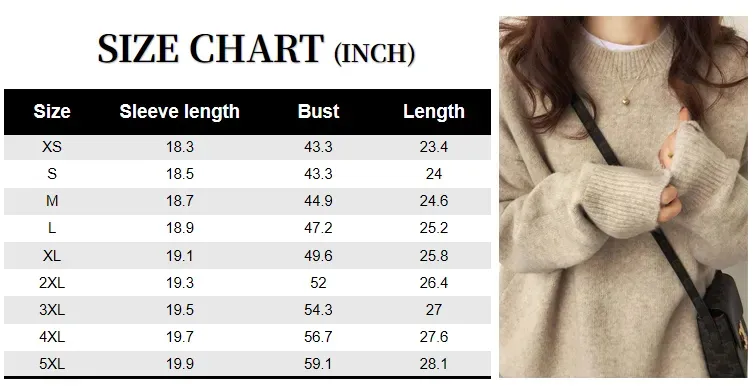The height and width of the screenshot is (386, 753).
Task: Click the length value 28.1
Action: (434, 364)
